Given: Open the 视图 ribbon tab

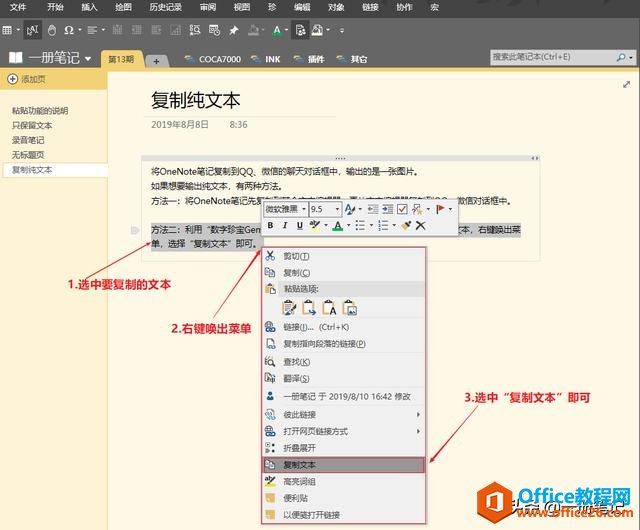Looking at the screenshot, I should [x=242, y=7].
